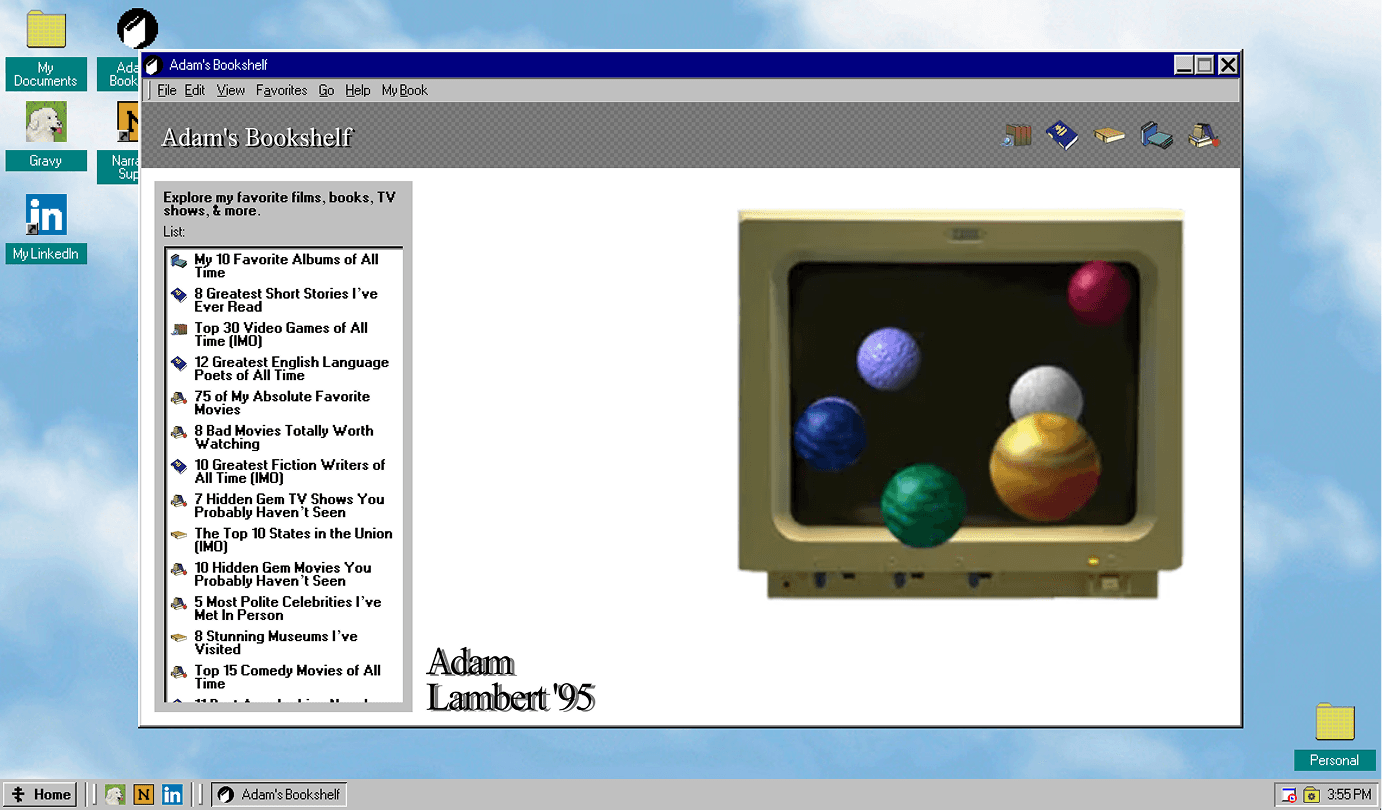Open 10 Hidden Gem Movies list
This screenshot has width=1382, height=810.
(285, 574)
